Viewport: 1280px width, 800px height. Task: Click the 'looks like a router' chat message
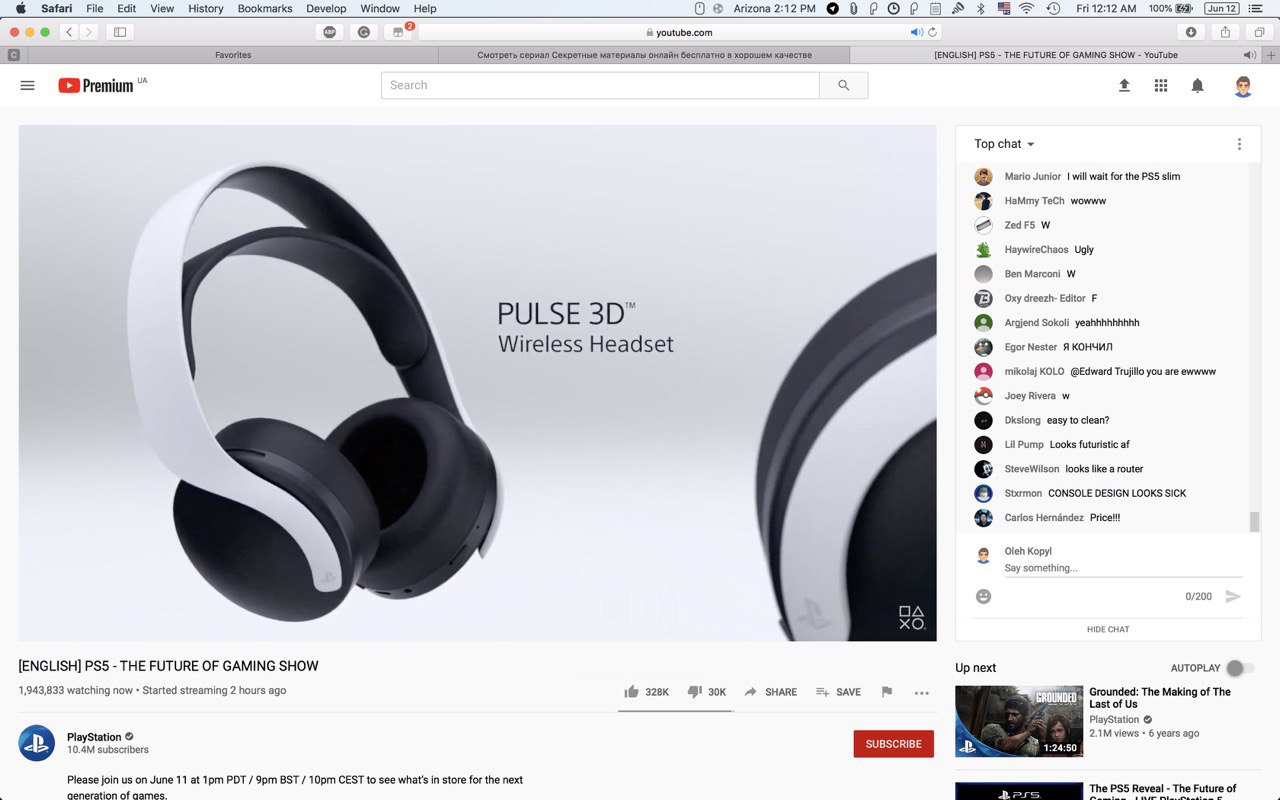click(x=1104, y=469)
